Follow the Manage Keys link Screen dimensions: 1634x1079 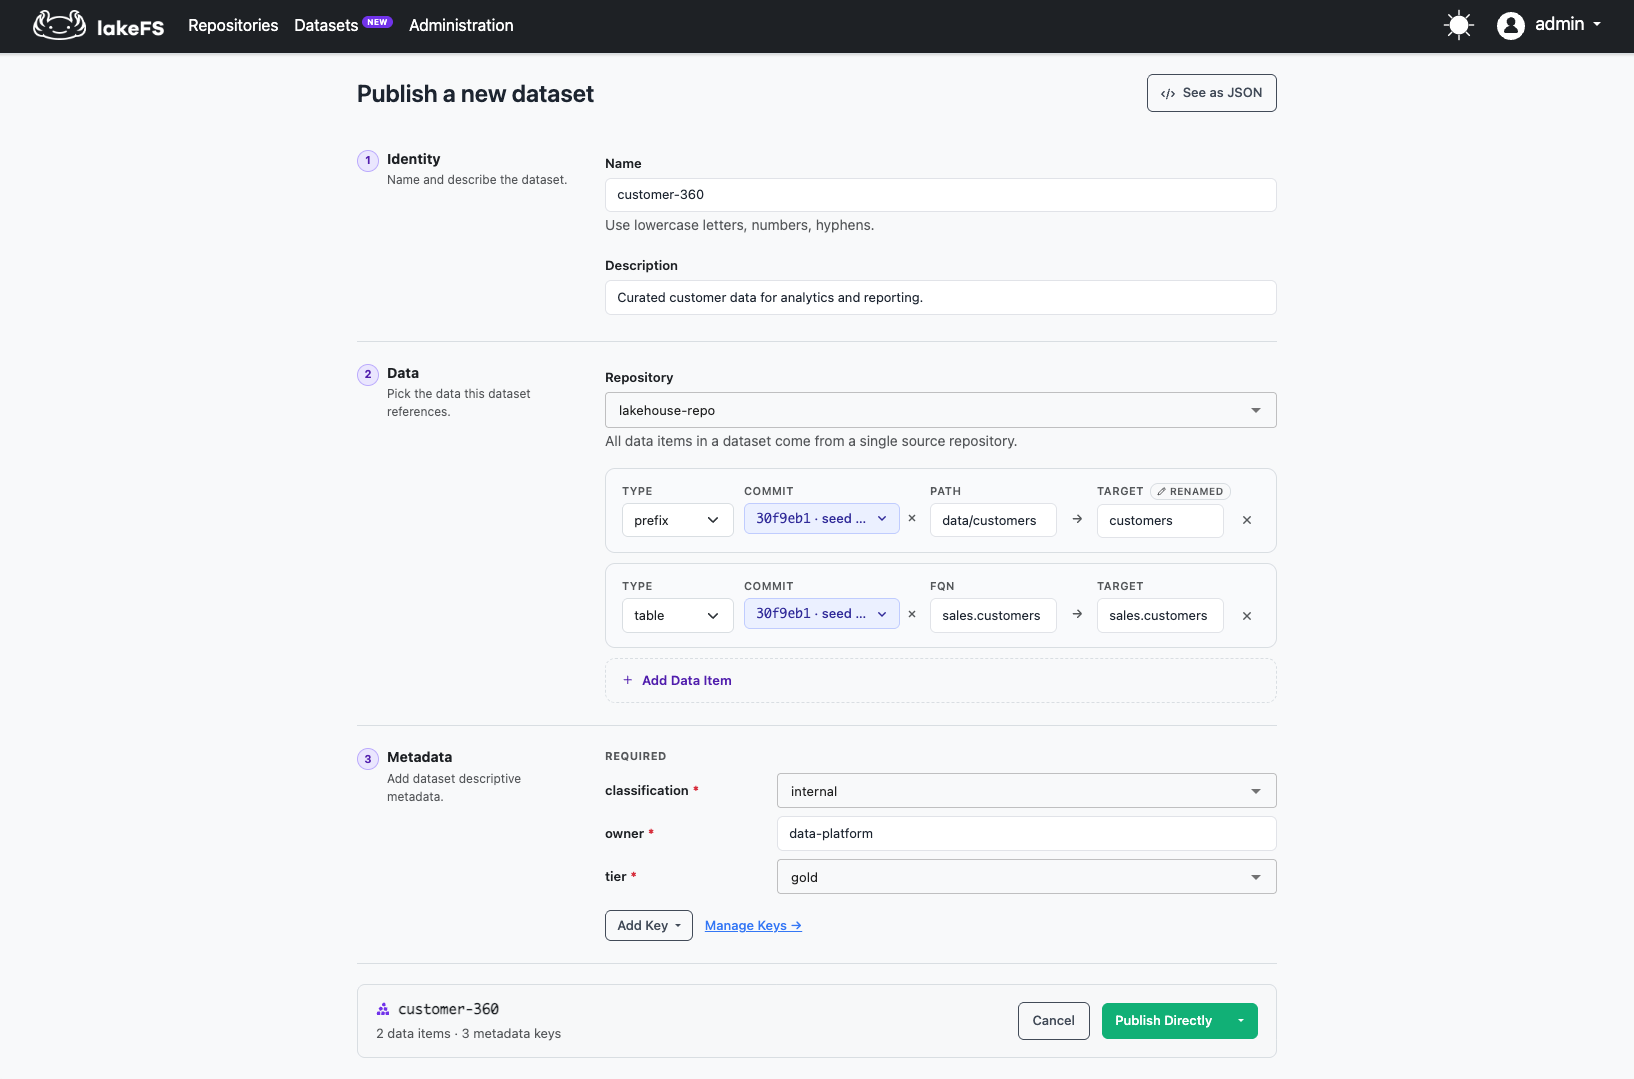click(753, 926)
